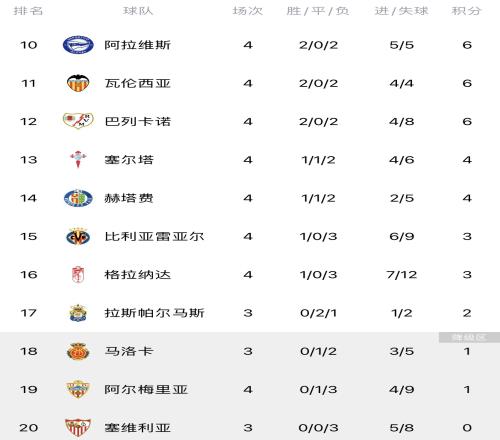The height and width of the screenshot is (440, 500).
Task: Click the Sevilla (塞维利亚) crest
Action: 78,428
